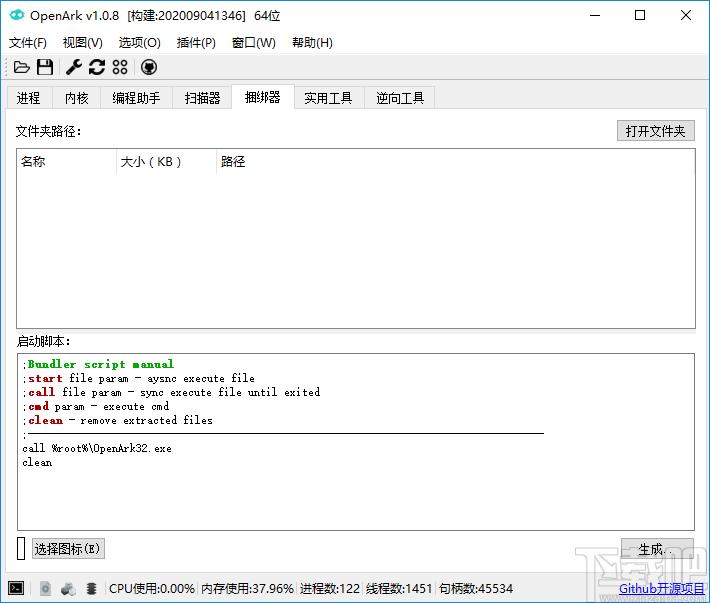Click the 大小 ( KB ) column header
The height and width of the screenshot is (603, 710).
(167, 161)
